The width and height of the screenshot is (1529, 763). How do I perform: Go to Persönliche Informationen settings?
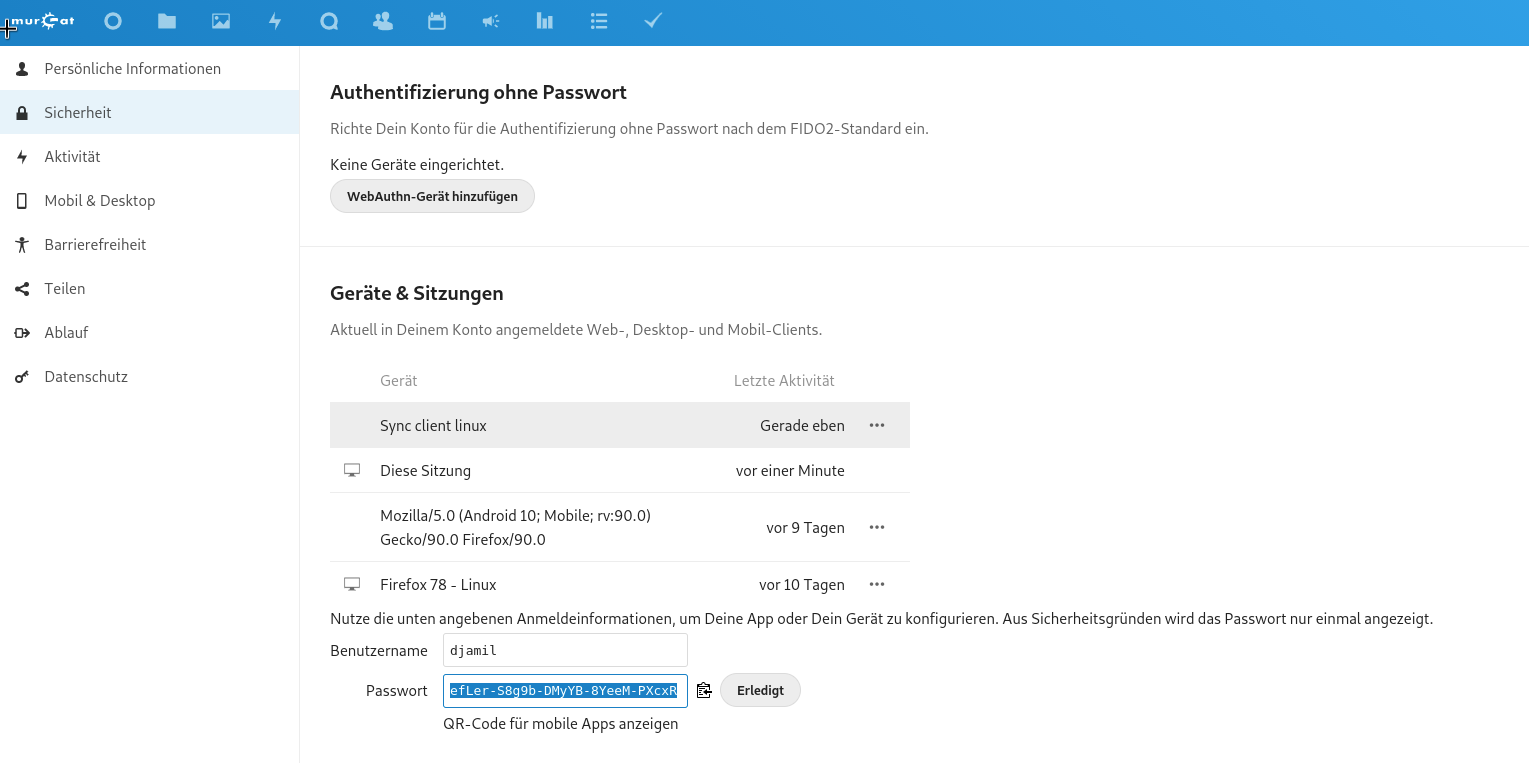[132, 69]
